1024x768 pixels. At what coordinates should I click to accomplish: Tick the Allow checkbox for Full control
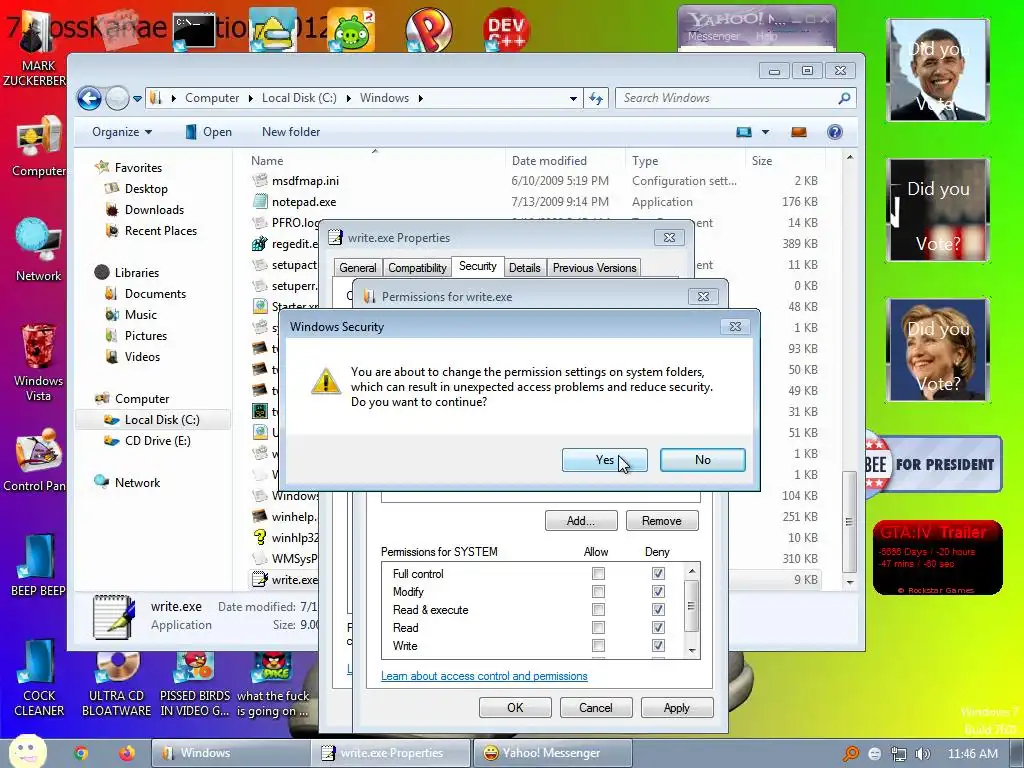click(x=598, y=573)
